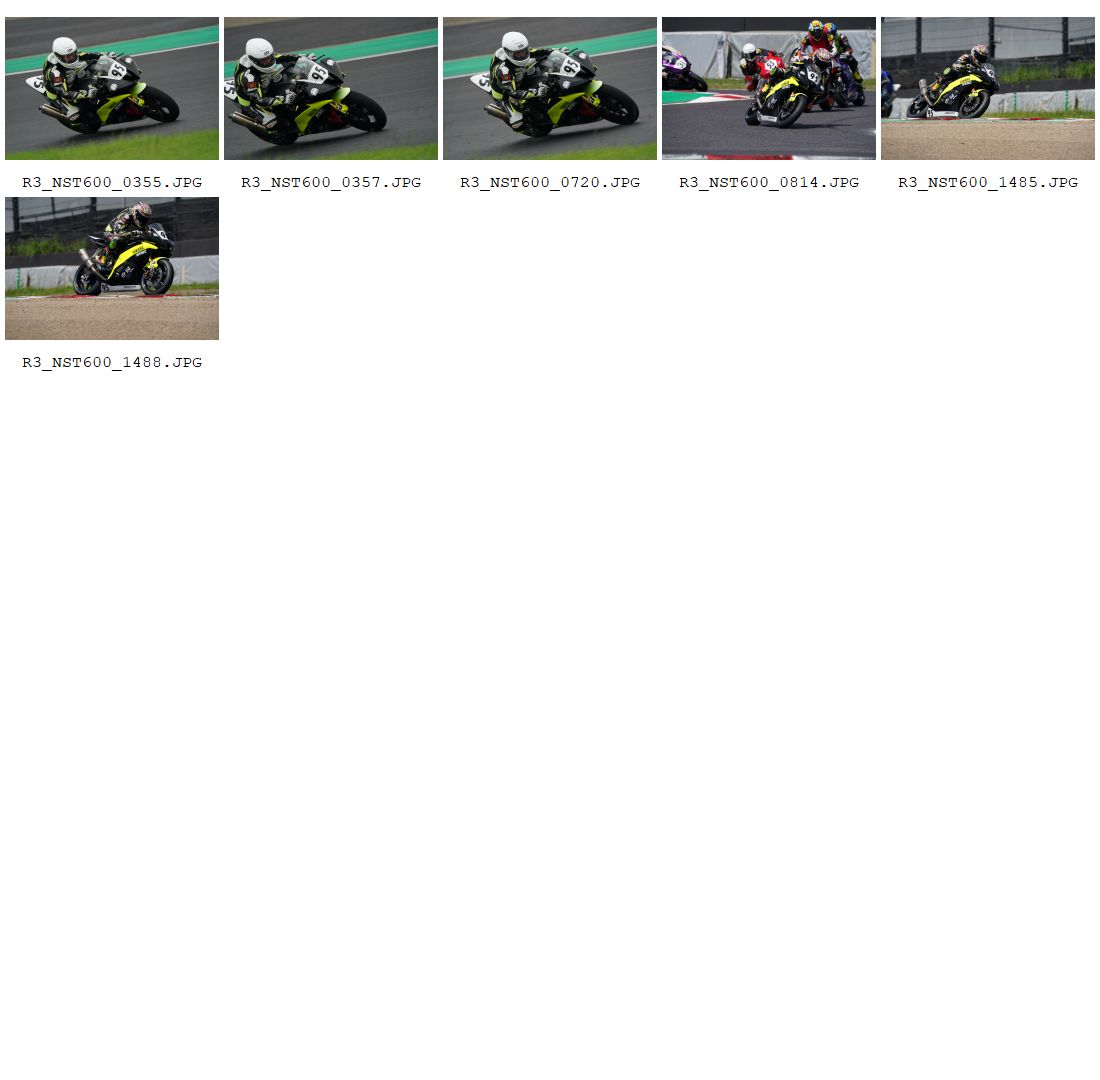Open the group of riders photo thumbnail
The image size is (1100, 1080).
768,88
